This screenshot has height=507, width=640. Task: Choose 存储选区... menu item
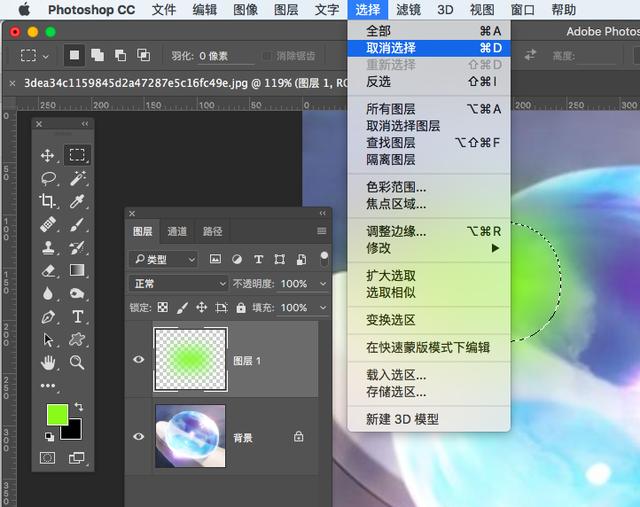coord(429,392)
